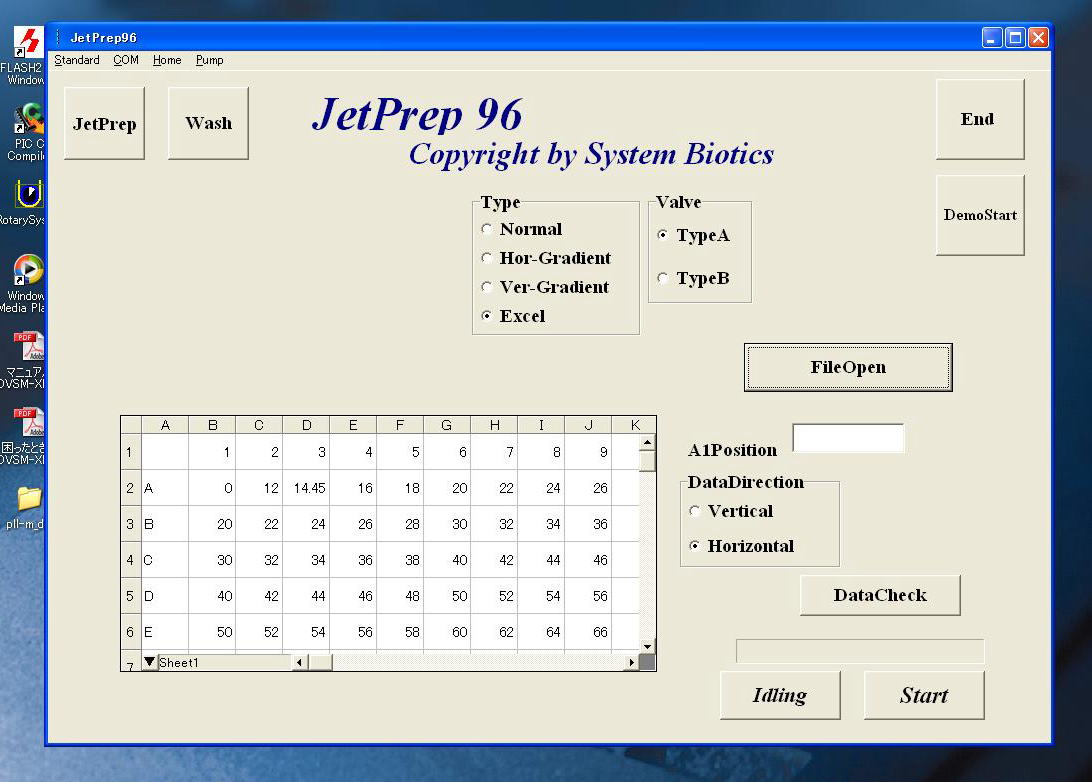The height and width of the screenshot is (782, 1092).
Task: Open the Pump menu
Action: 210,60
